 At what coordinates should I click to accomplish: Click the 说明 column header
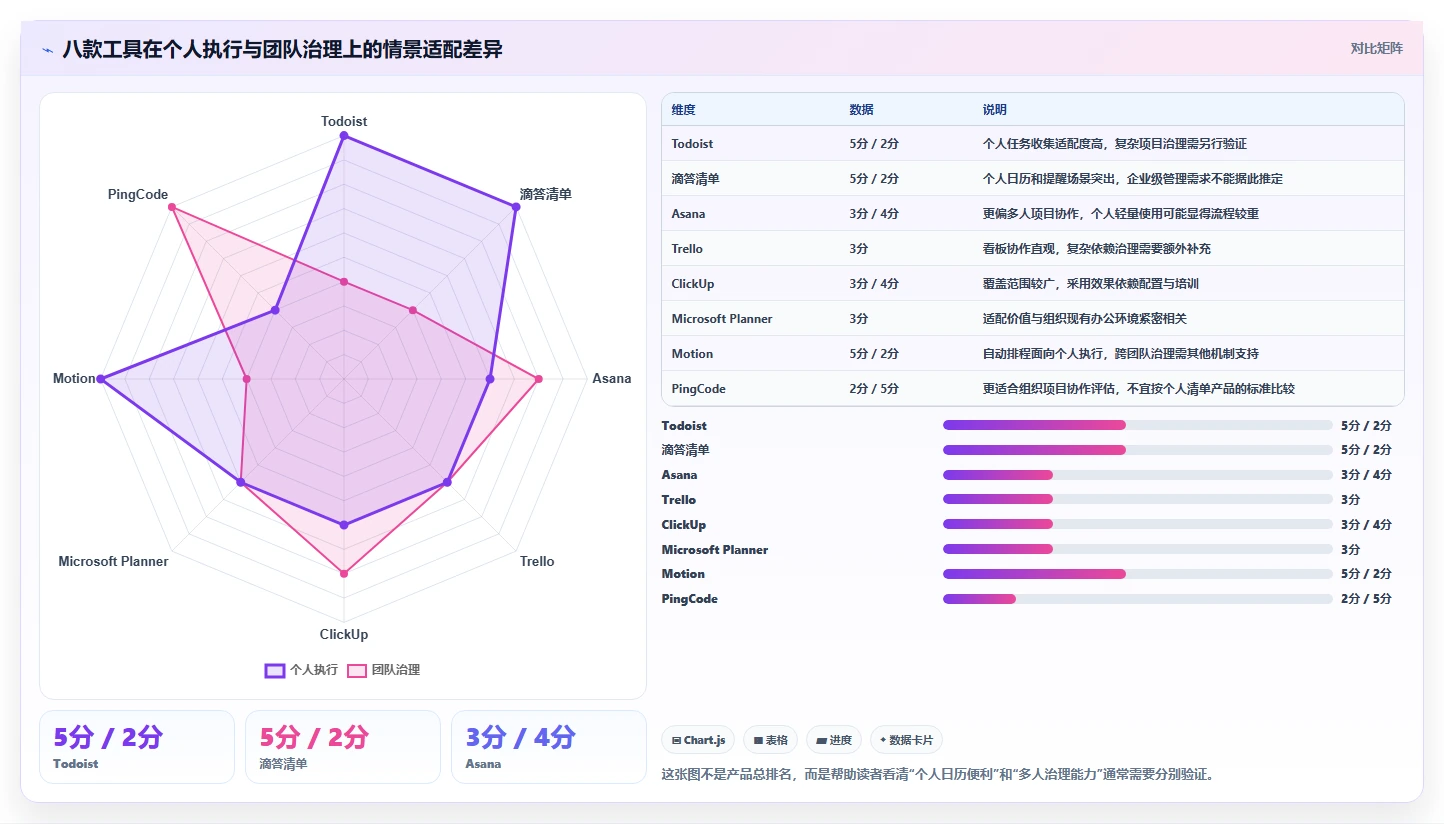(995, 110)
